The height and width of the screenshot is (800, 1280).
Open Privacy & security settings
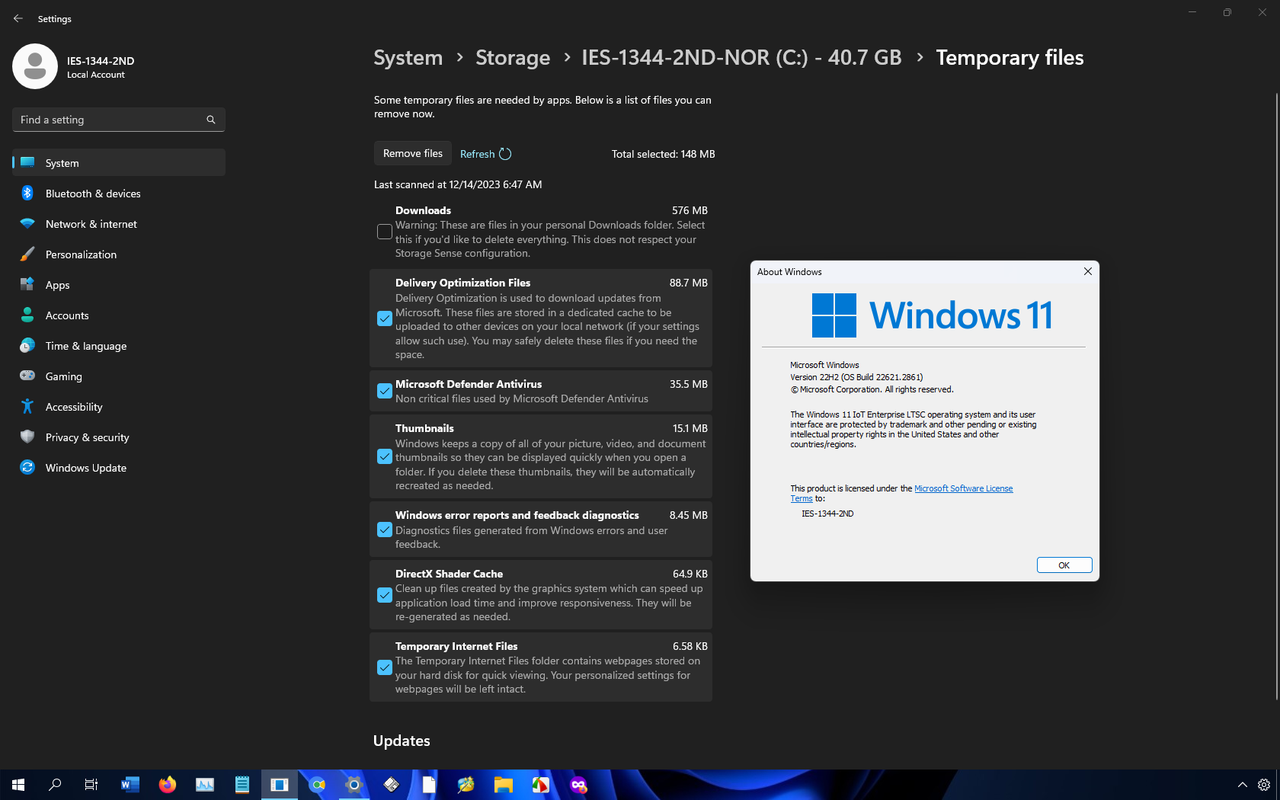click(119, 437)
